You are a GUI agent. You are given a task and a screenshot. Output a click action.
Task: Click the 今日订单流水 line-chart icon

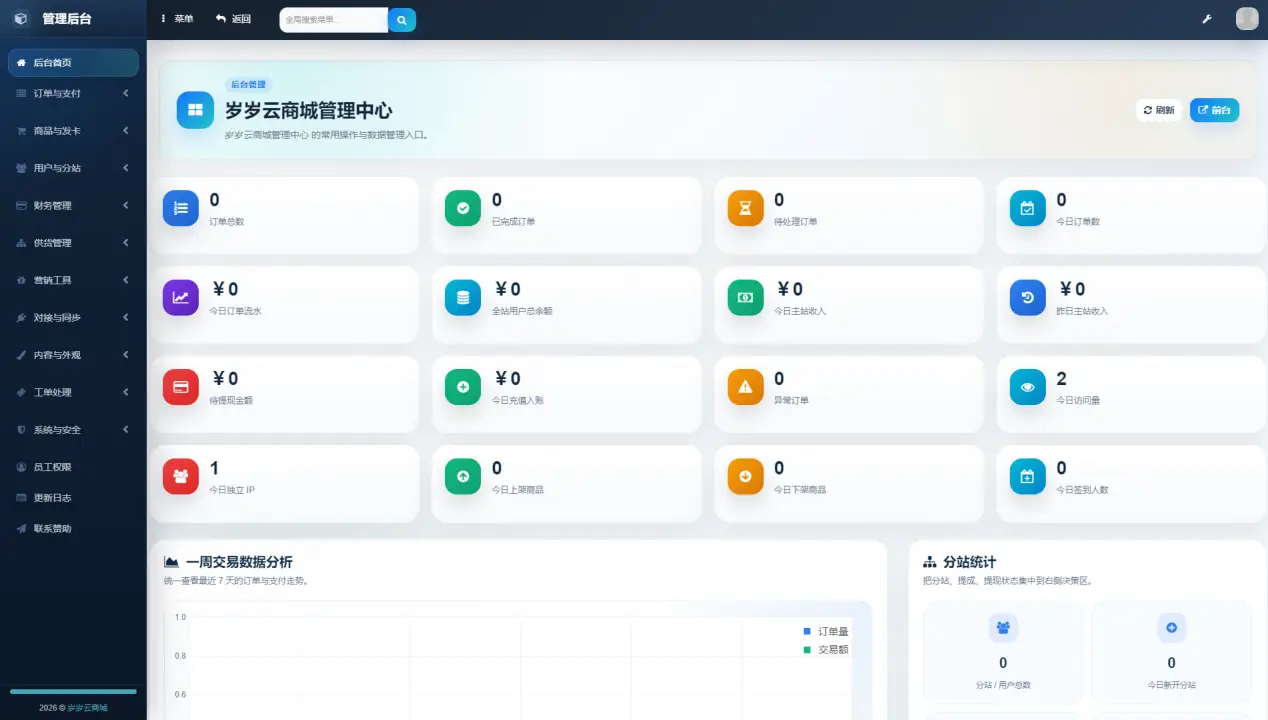181,297
